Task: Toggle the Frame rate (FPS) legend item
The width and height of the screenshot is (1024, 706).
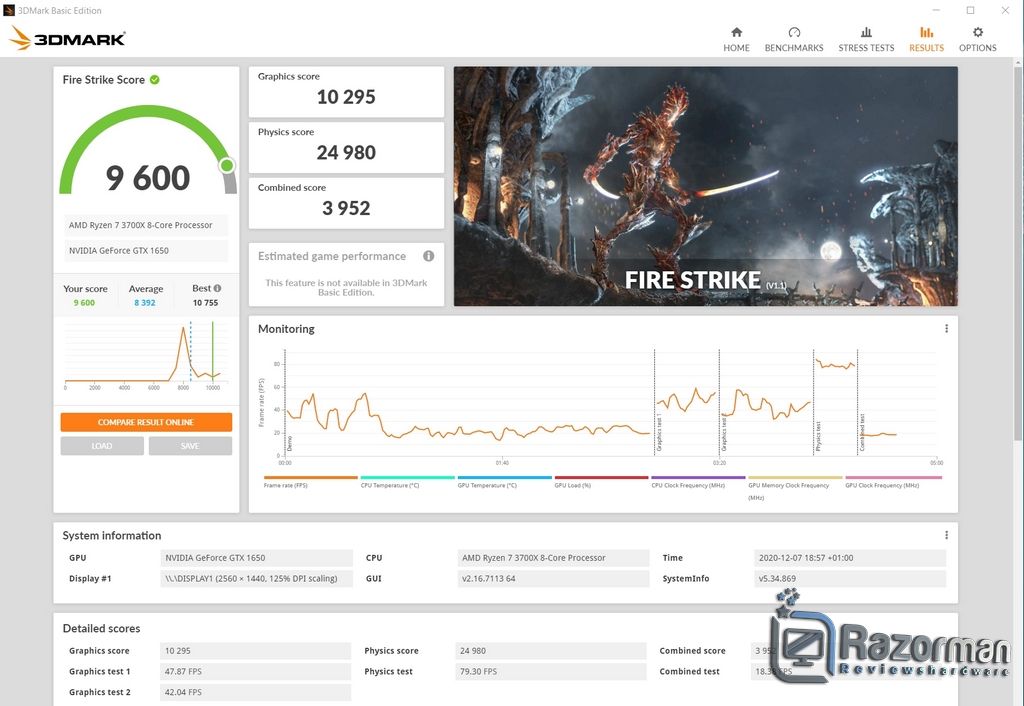Action: [x=310, y=482]
